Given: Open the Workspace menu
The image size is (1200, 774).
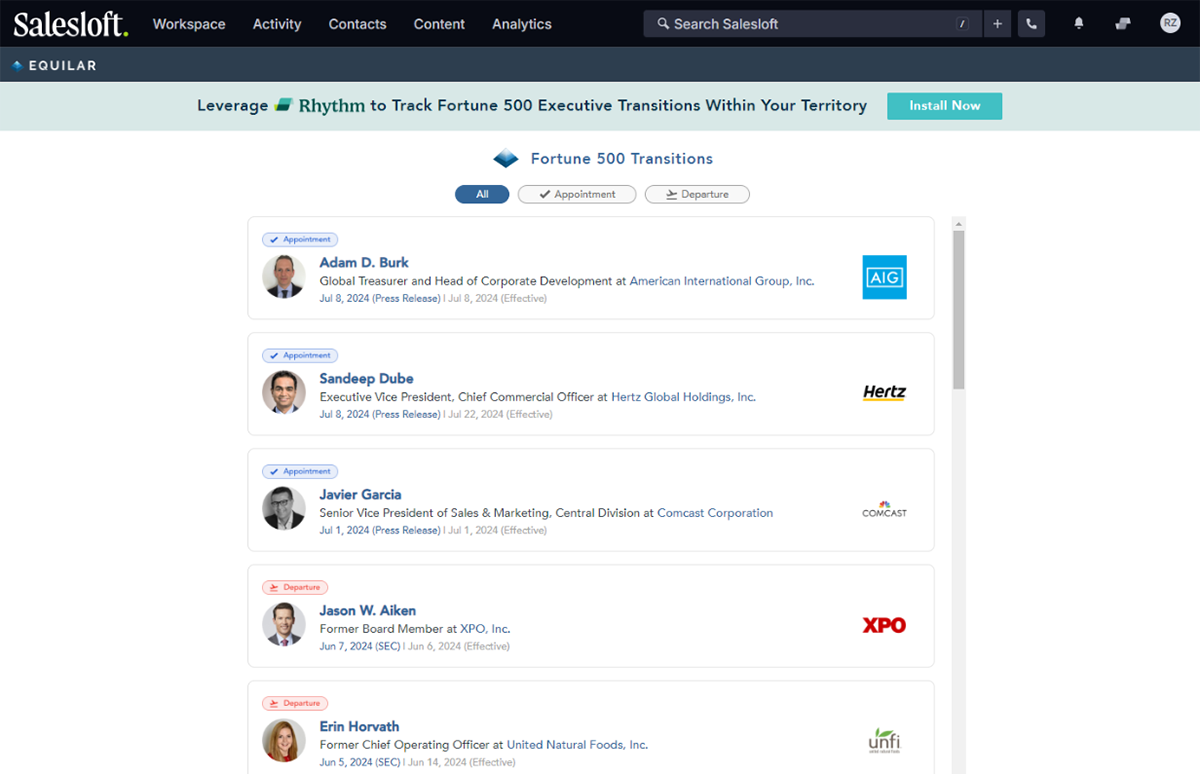Looking at the screenshot, I should tap(189, 24).
